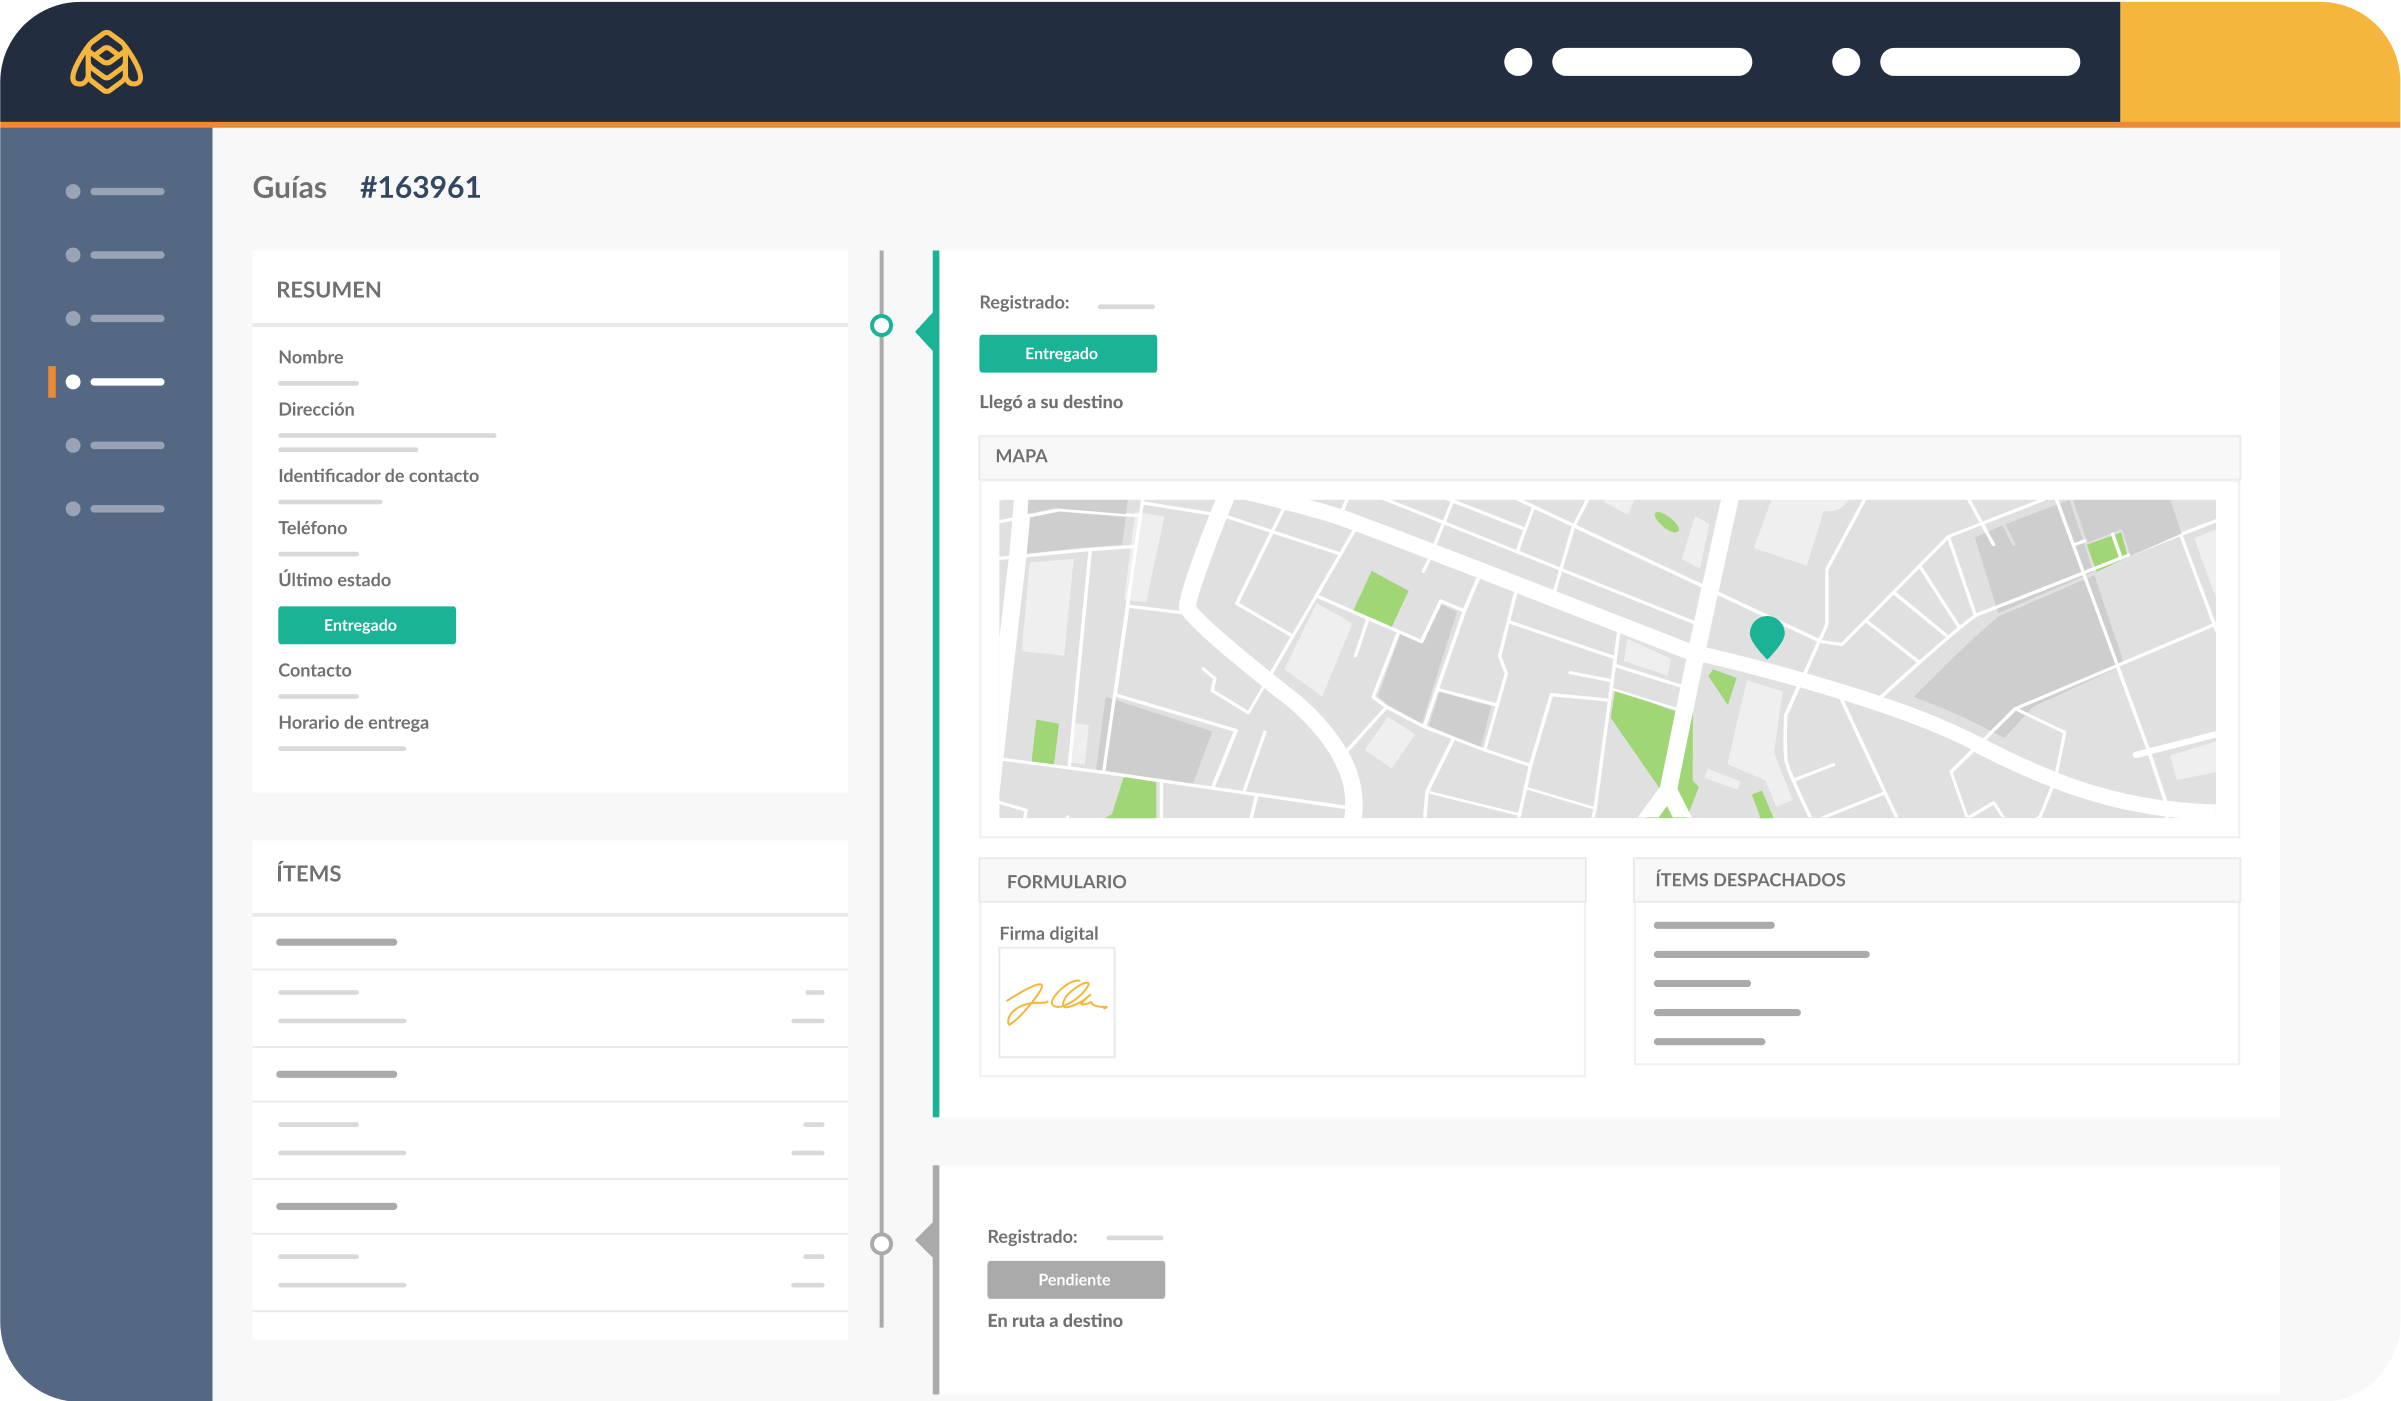Click the orange block in the header corner
The image size is (2401, 1401).
pos(2259,62)
